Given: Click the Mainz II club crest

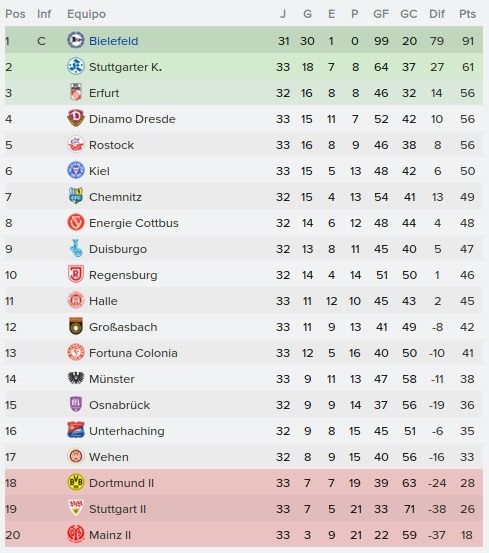Looking at the screenshot, I should click(x=76, y=534).
